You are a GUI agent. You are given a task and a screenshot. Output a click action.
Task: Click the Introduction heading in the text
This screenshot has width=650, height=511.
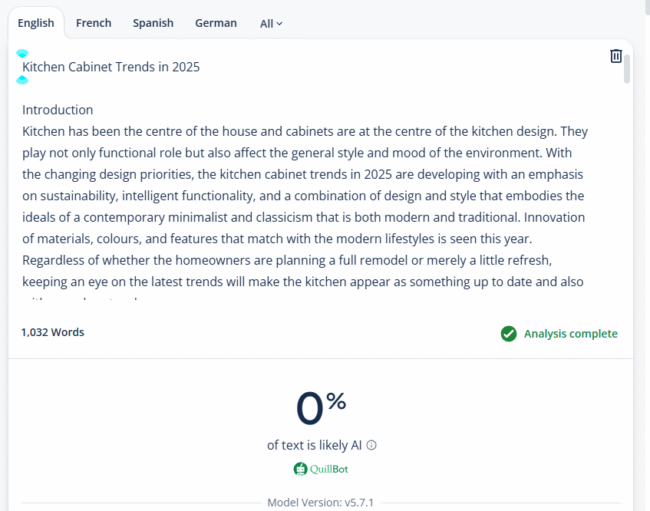coord(58,110)
